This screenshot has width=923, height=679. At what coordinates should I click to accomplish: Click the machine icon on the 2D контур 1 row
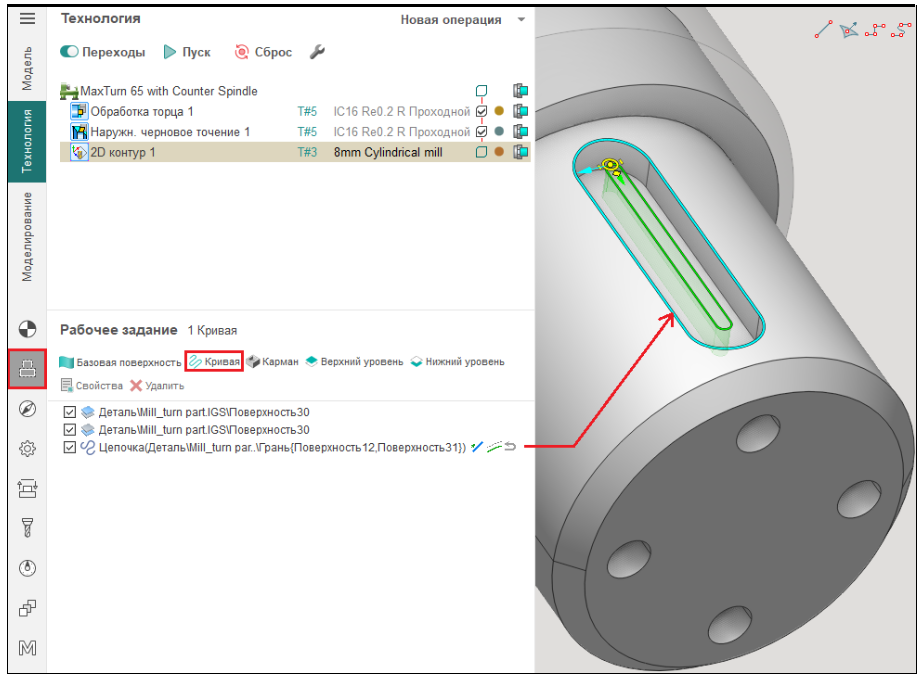pos(520,152)
